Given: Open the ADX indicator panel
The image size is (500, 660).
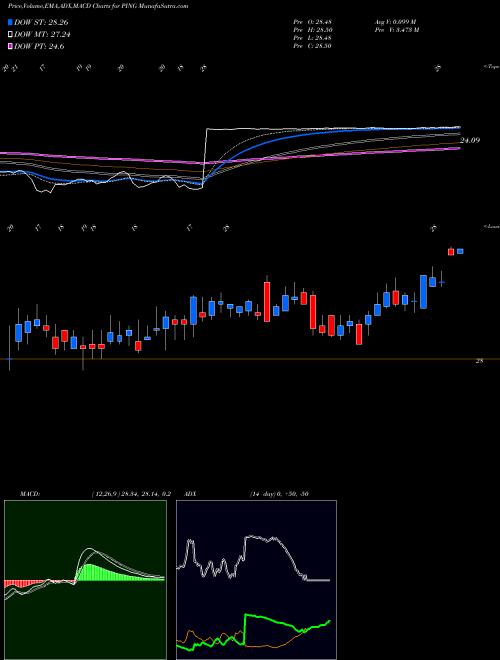Looking at the screenshot, I should [x=256, y=580].
